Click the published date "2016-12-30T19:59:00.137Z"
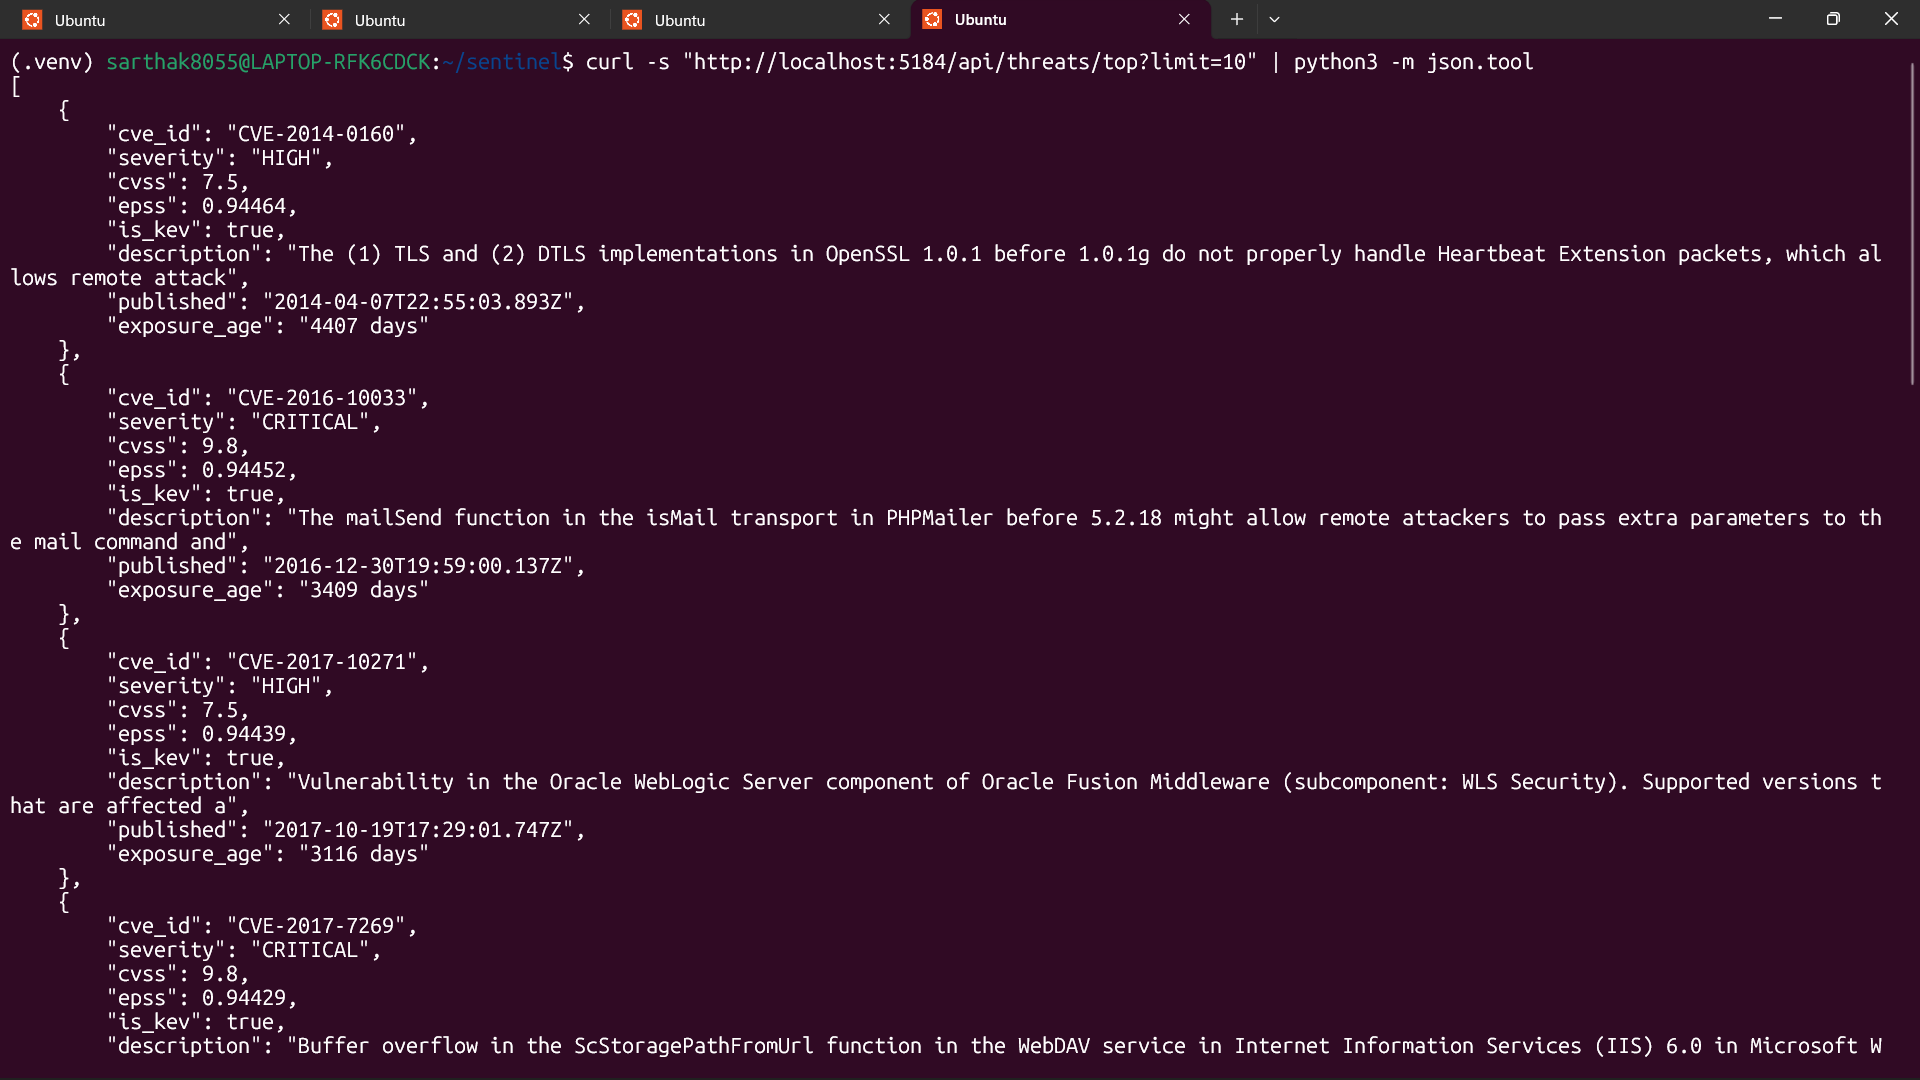Image resolution: width=1920 pixels, height=1080 pixels. point(418,566)
